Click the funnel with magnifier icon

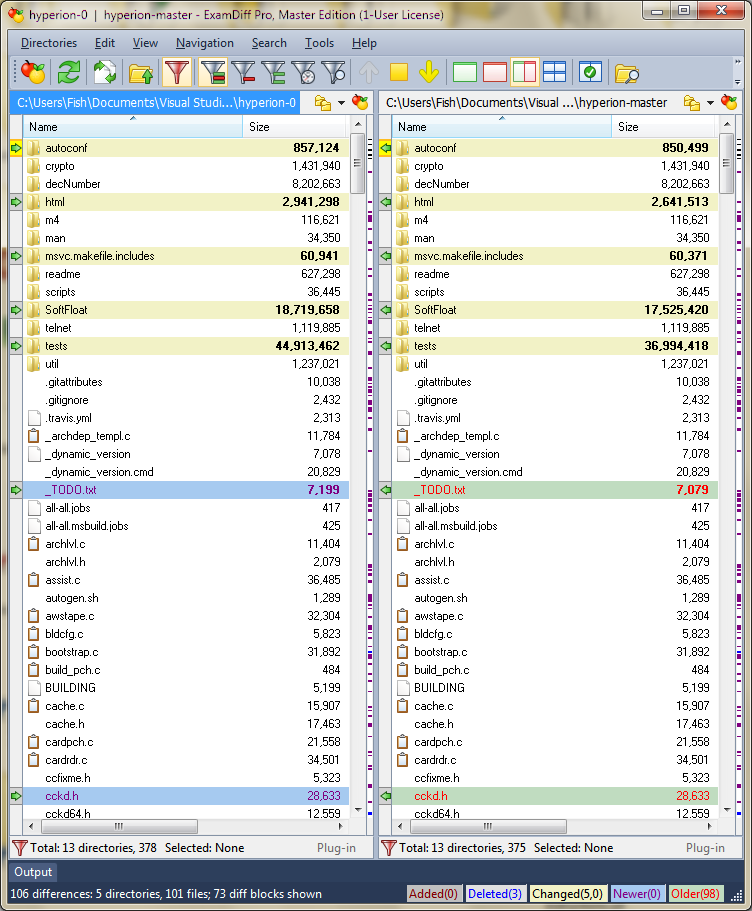point(334,72)
